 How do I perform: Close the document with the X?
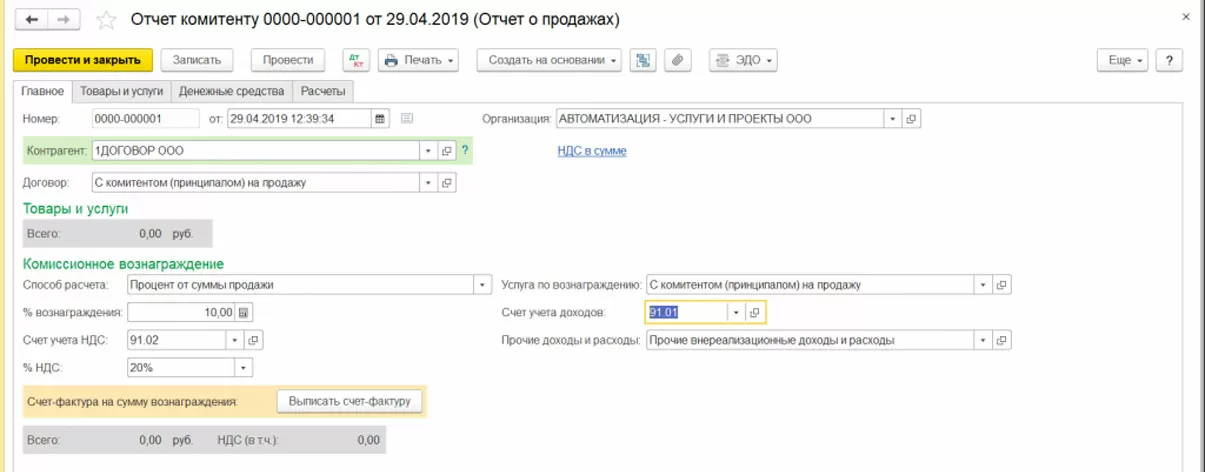click(1185, 19)
